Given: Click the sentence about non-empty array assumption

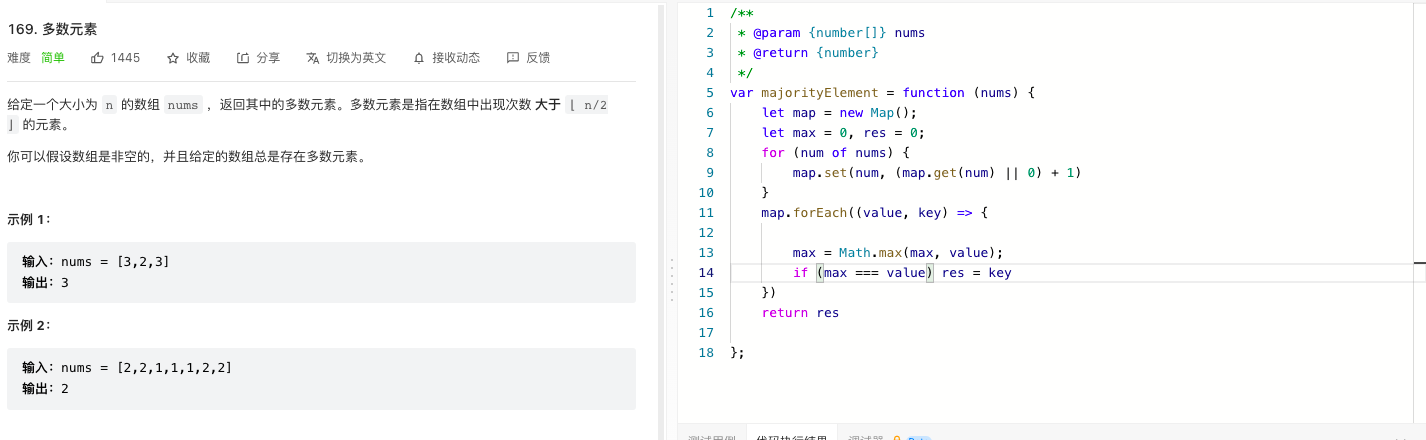Looking at the screenshot, I should pos(186,157).
